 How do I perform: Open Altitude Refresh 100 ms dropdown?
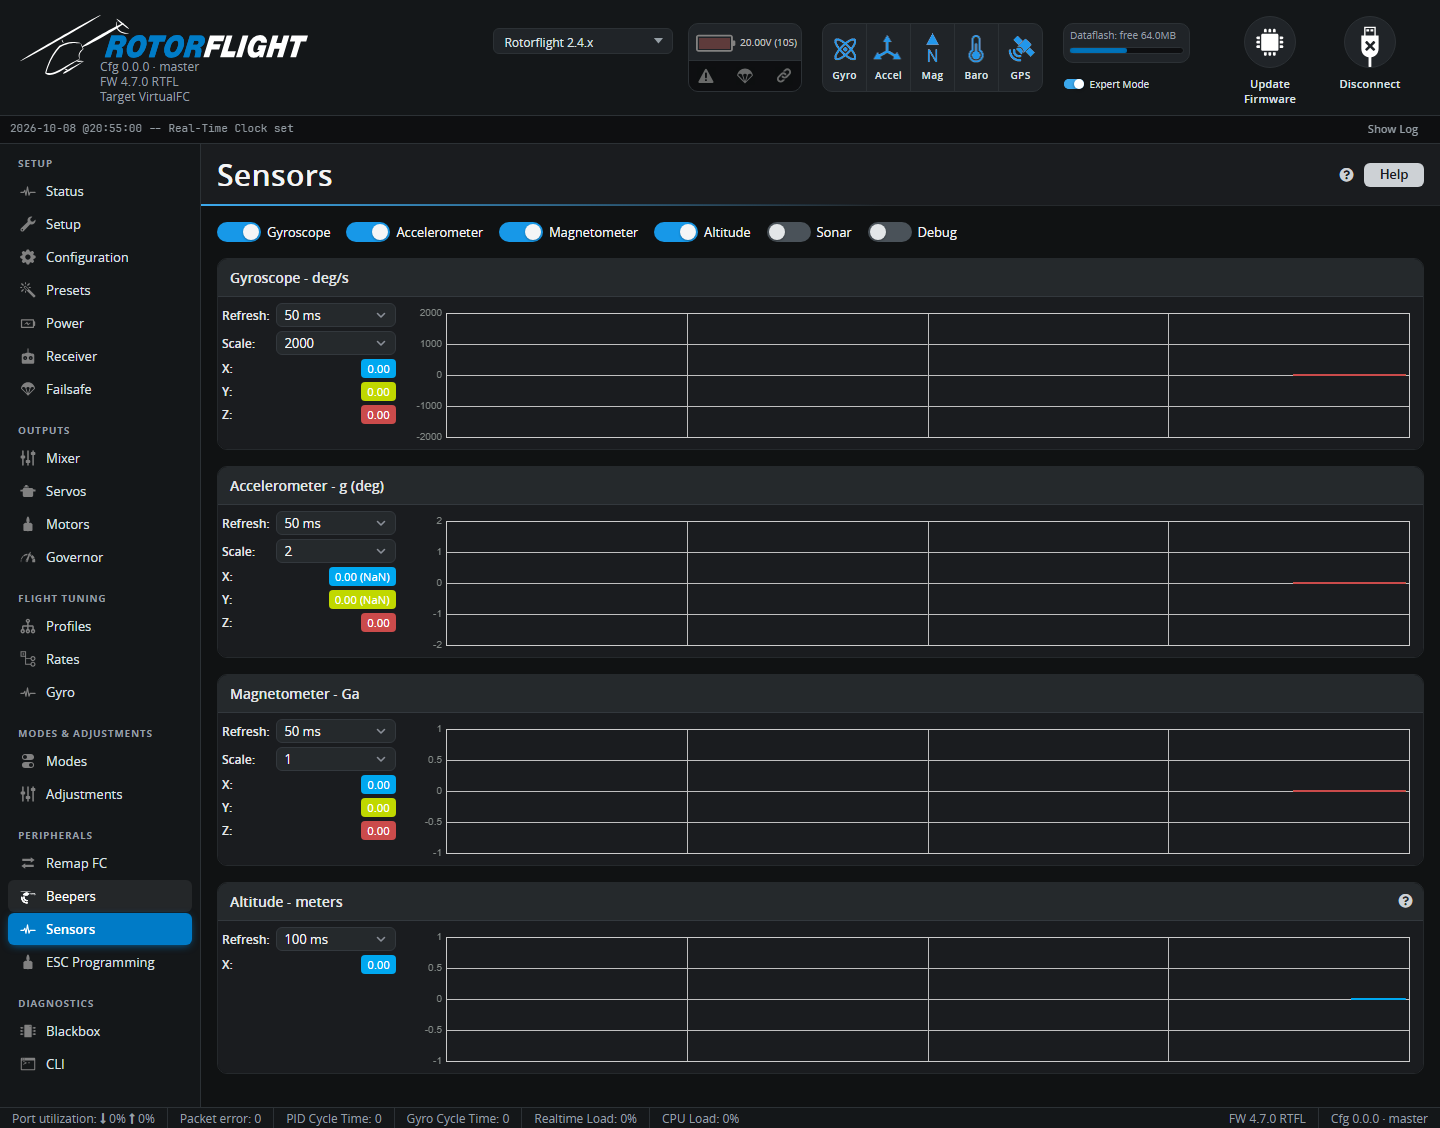point(336,939)
